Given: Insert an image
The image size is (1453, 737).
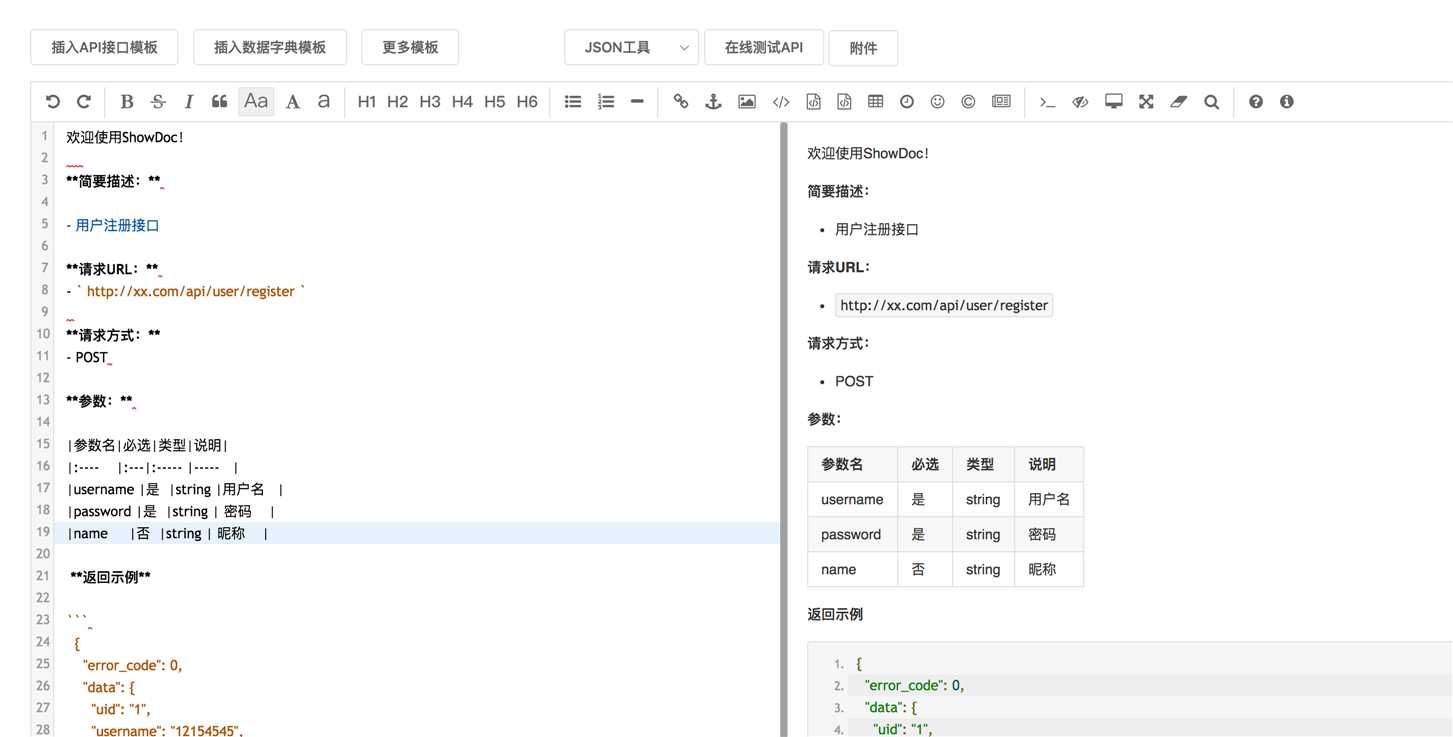Looking at the screenshot, I should pos(747,101).
